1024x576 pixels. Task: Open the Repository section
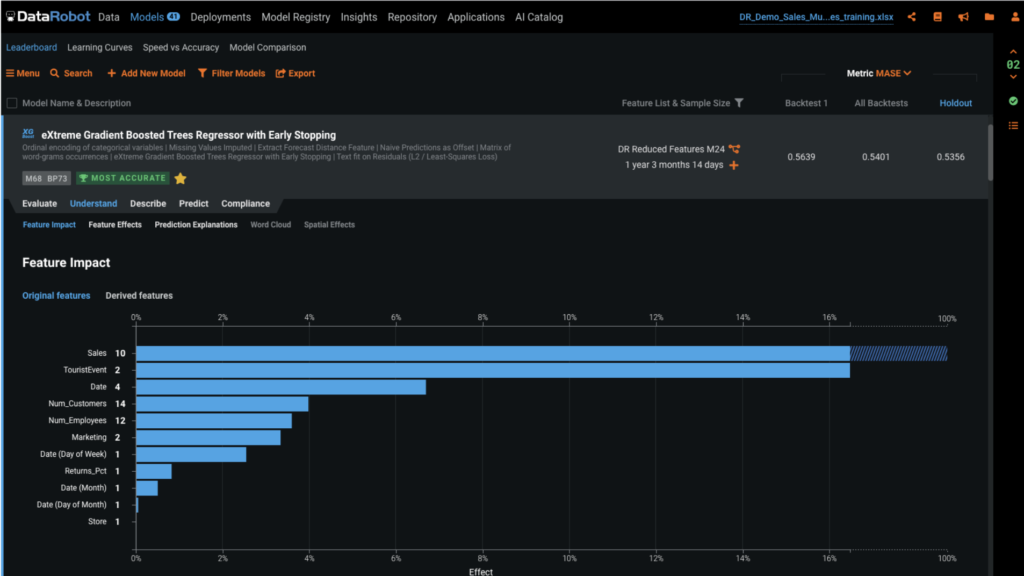(x=412, y=17)
